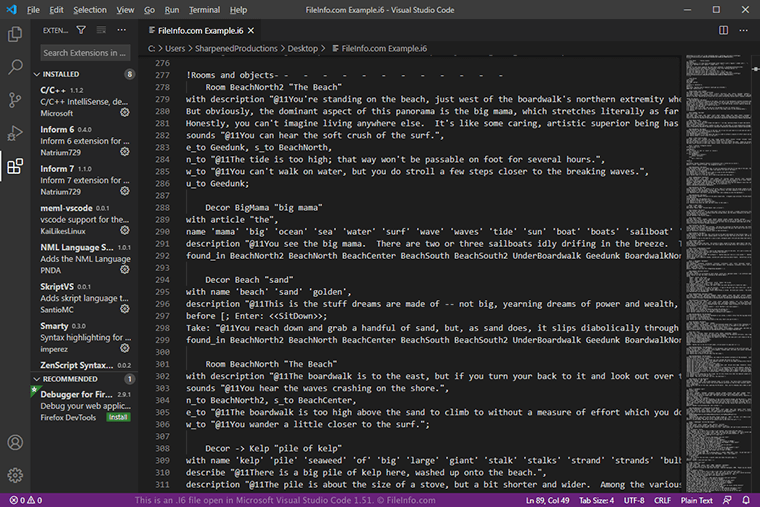
Task: Open the Manage gear at sidebar bottom
Action: tap(15, 475)
